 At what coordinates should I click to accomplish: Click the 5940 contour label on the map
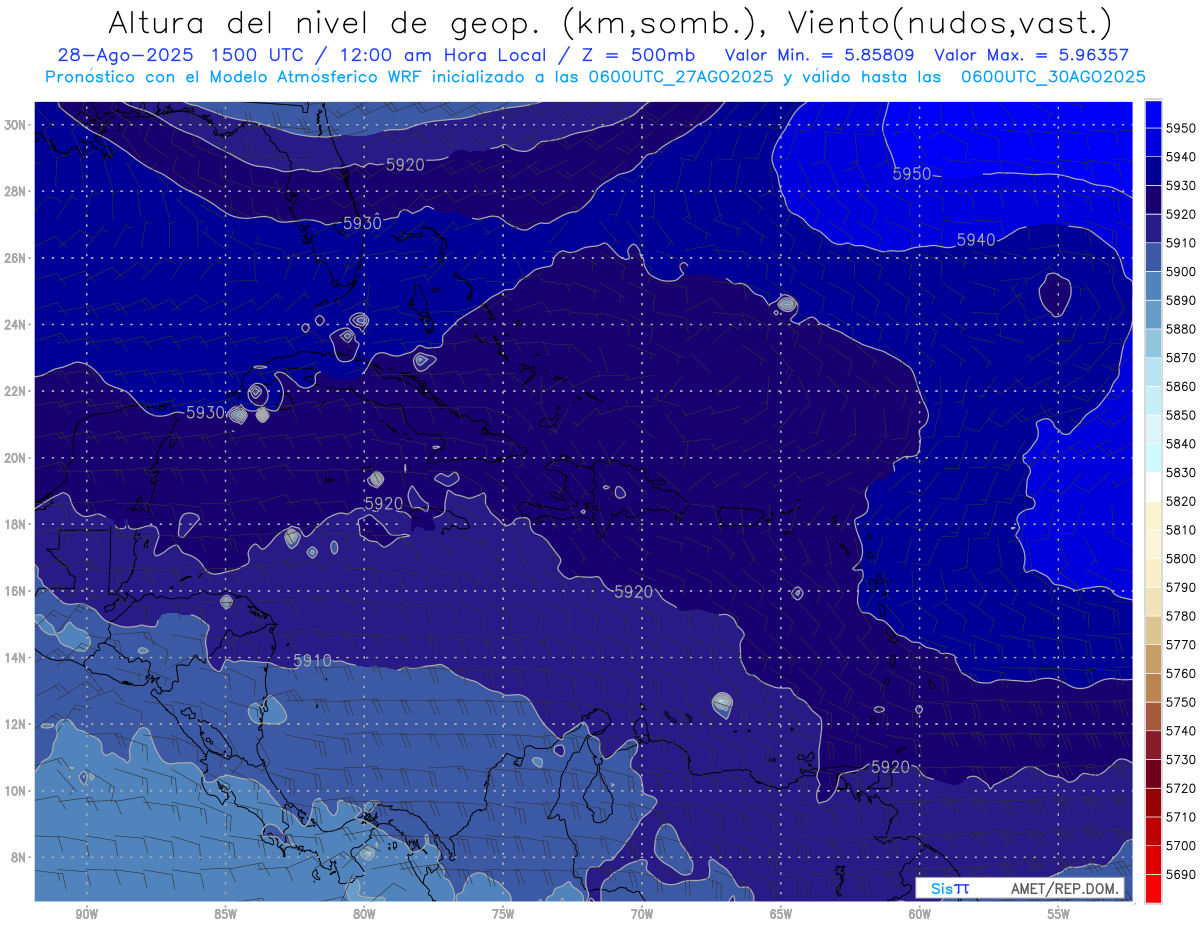point(976,239)
